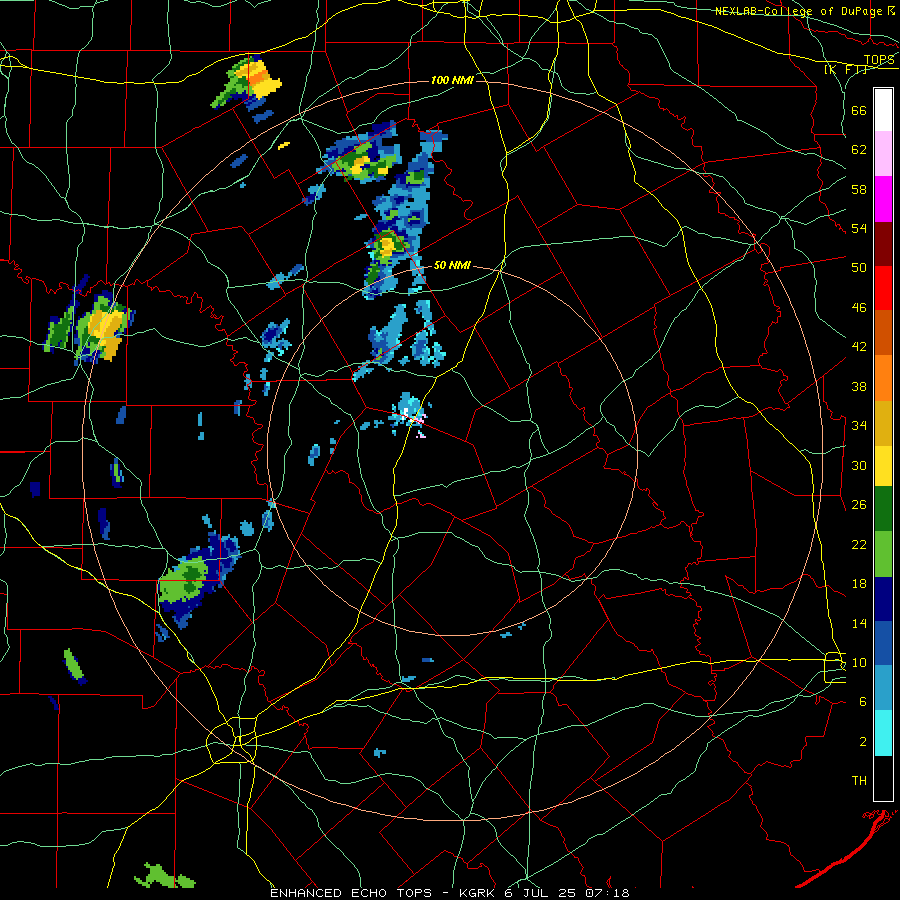This screenshot has width=900, height=900.
Task: Click the "42" legend value
Action: 859,347
